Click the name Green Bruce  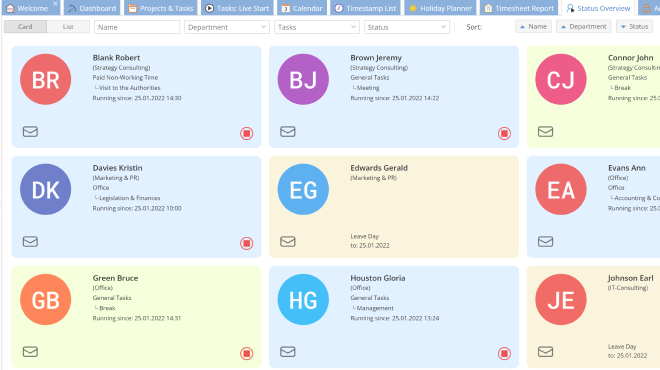click(x=115, y=278)
